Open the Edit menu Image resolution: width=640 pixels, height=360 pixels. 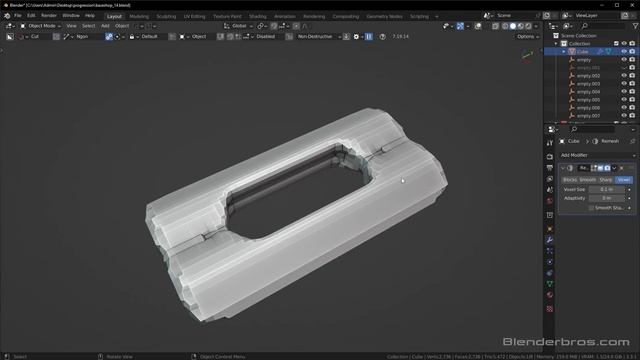tap(31, 16)
